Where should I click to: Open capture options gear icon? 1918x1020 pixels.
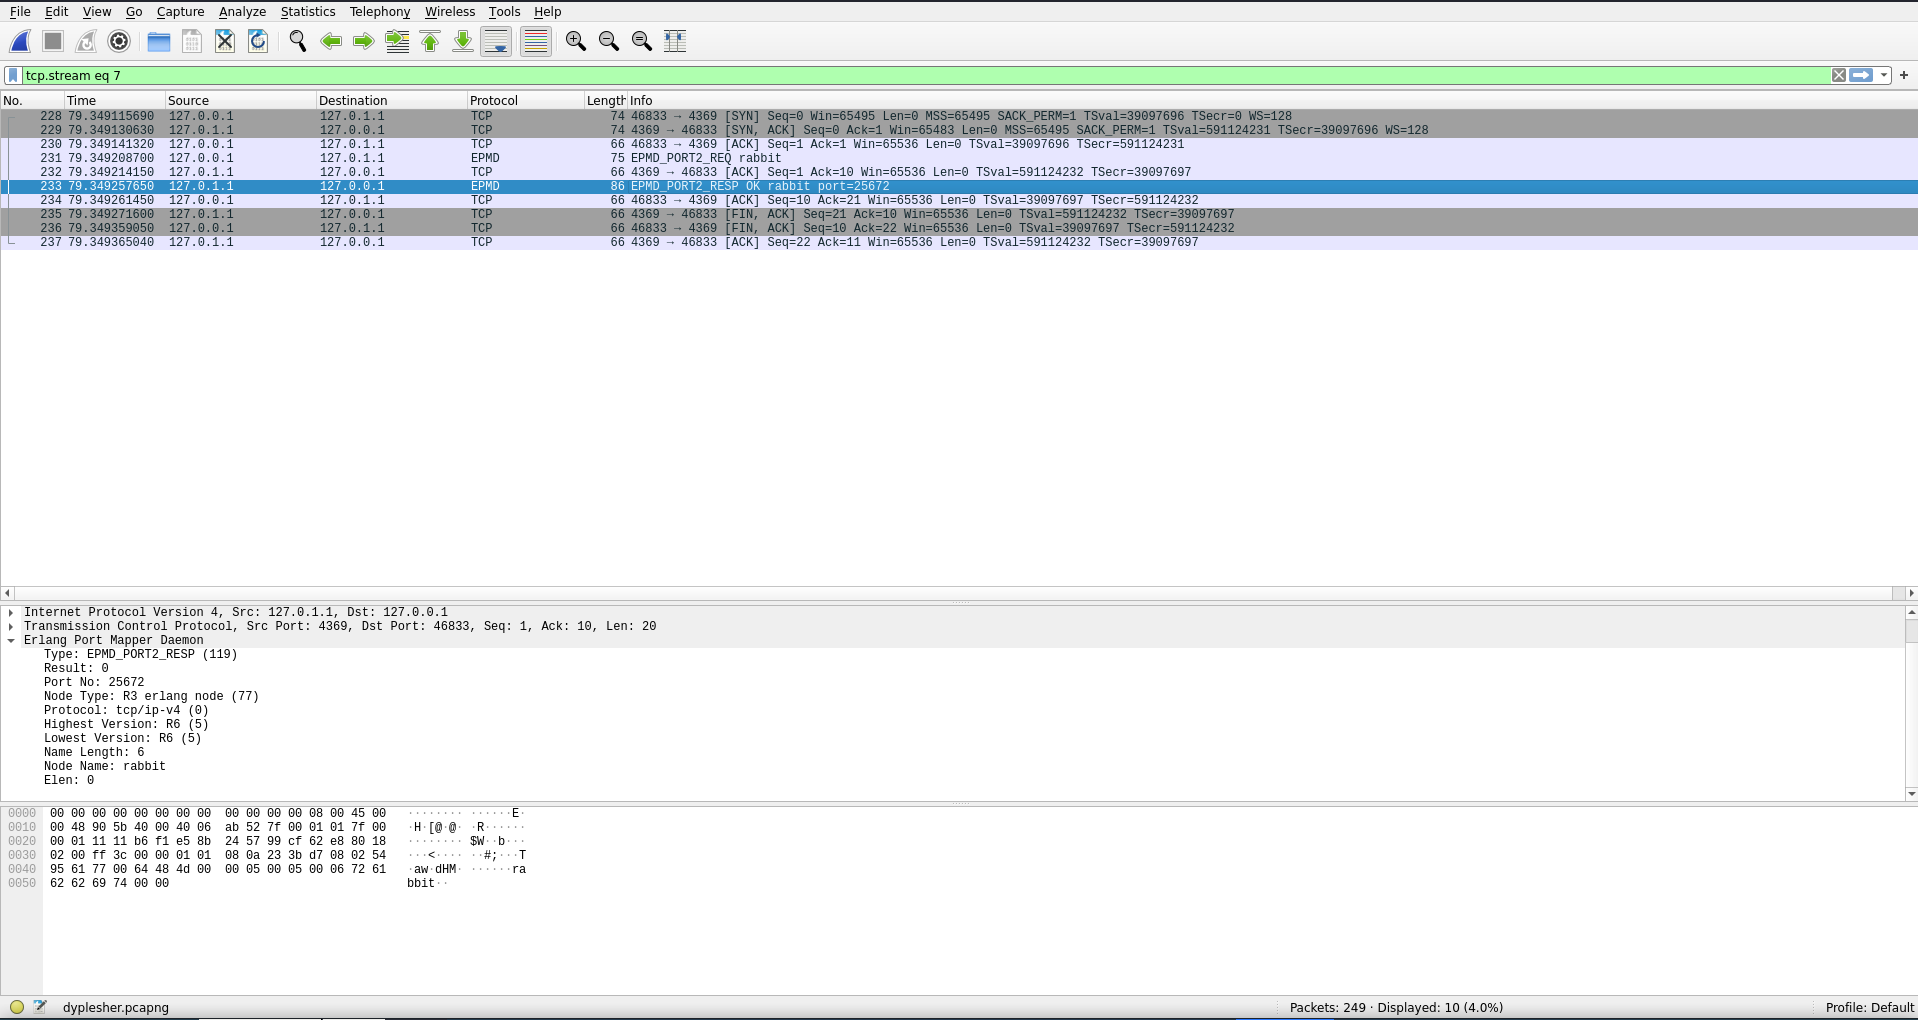click(x=119, y=41)
